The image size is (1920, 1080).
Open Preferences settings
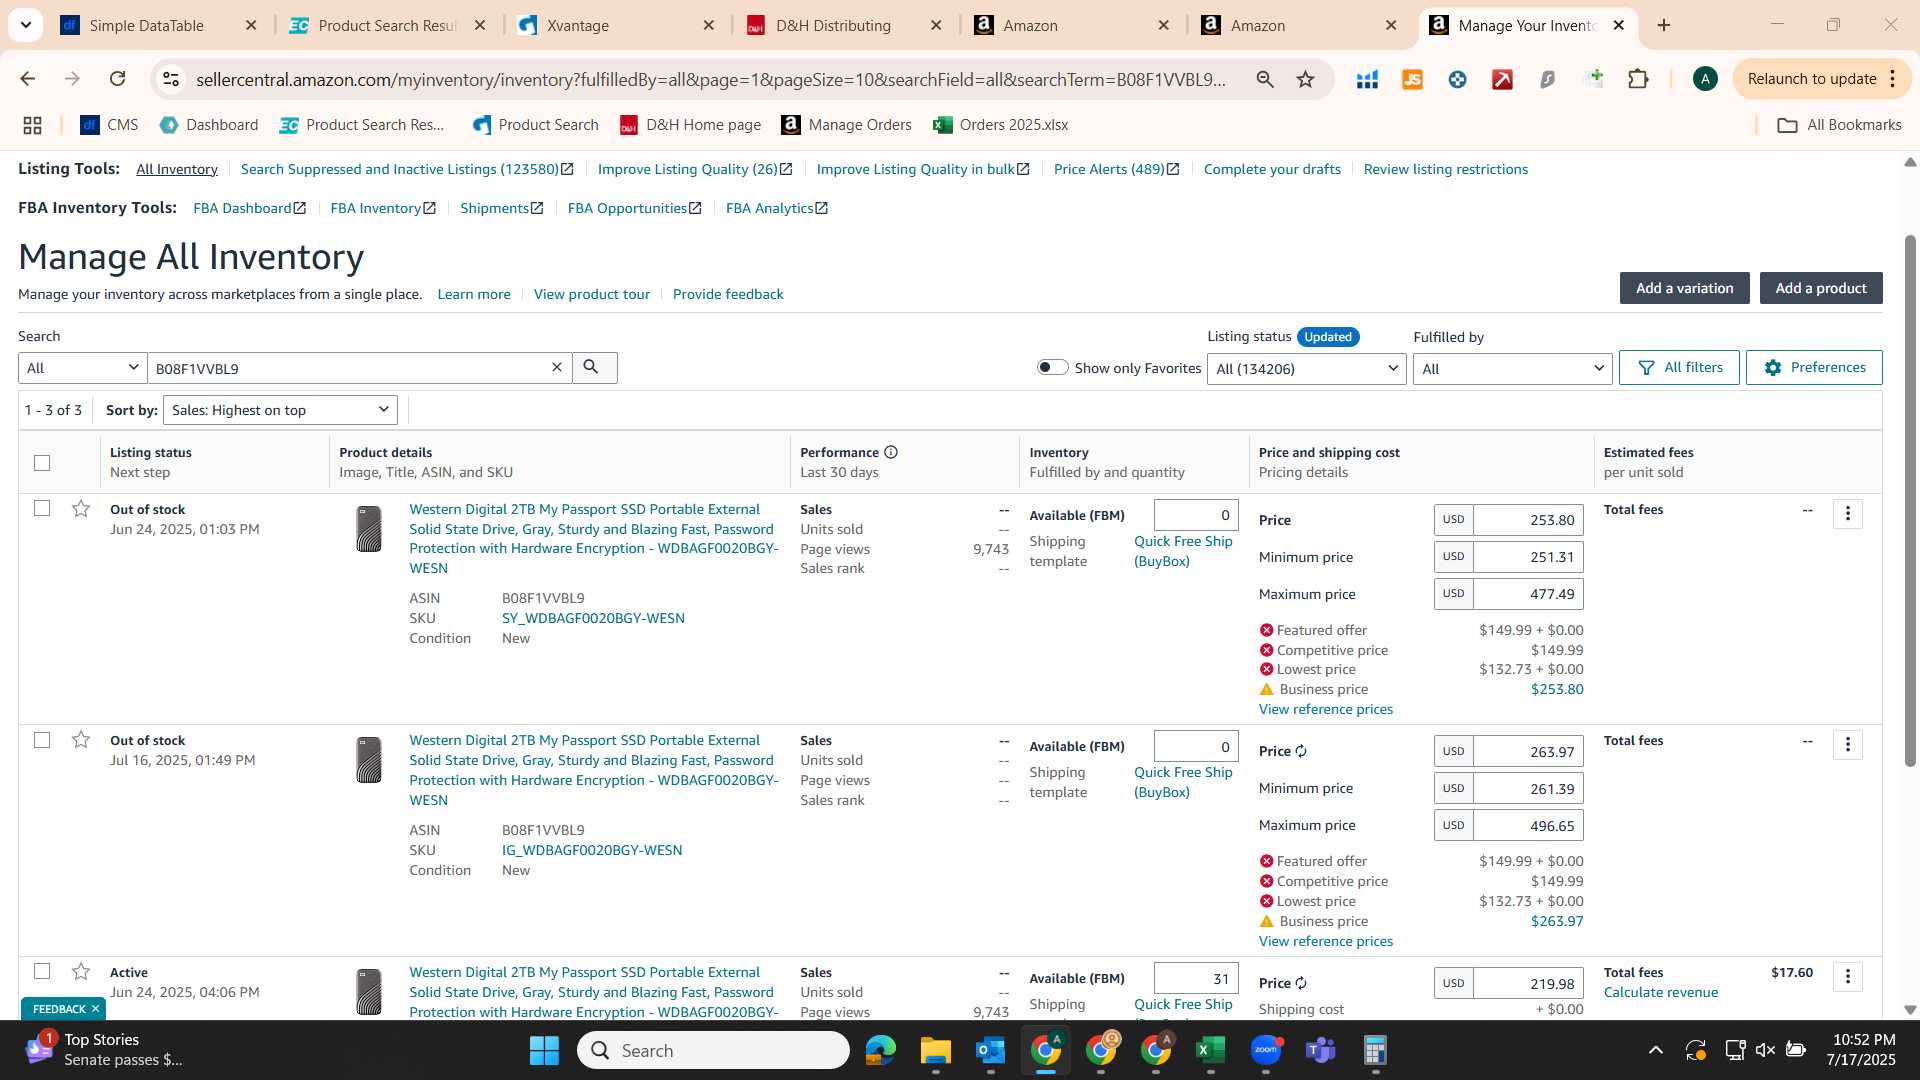point(1814,367)
